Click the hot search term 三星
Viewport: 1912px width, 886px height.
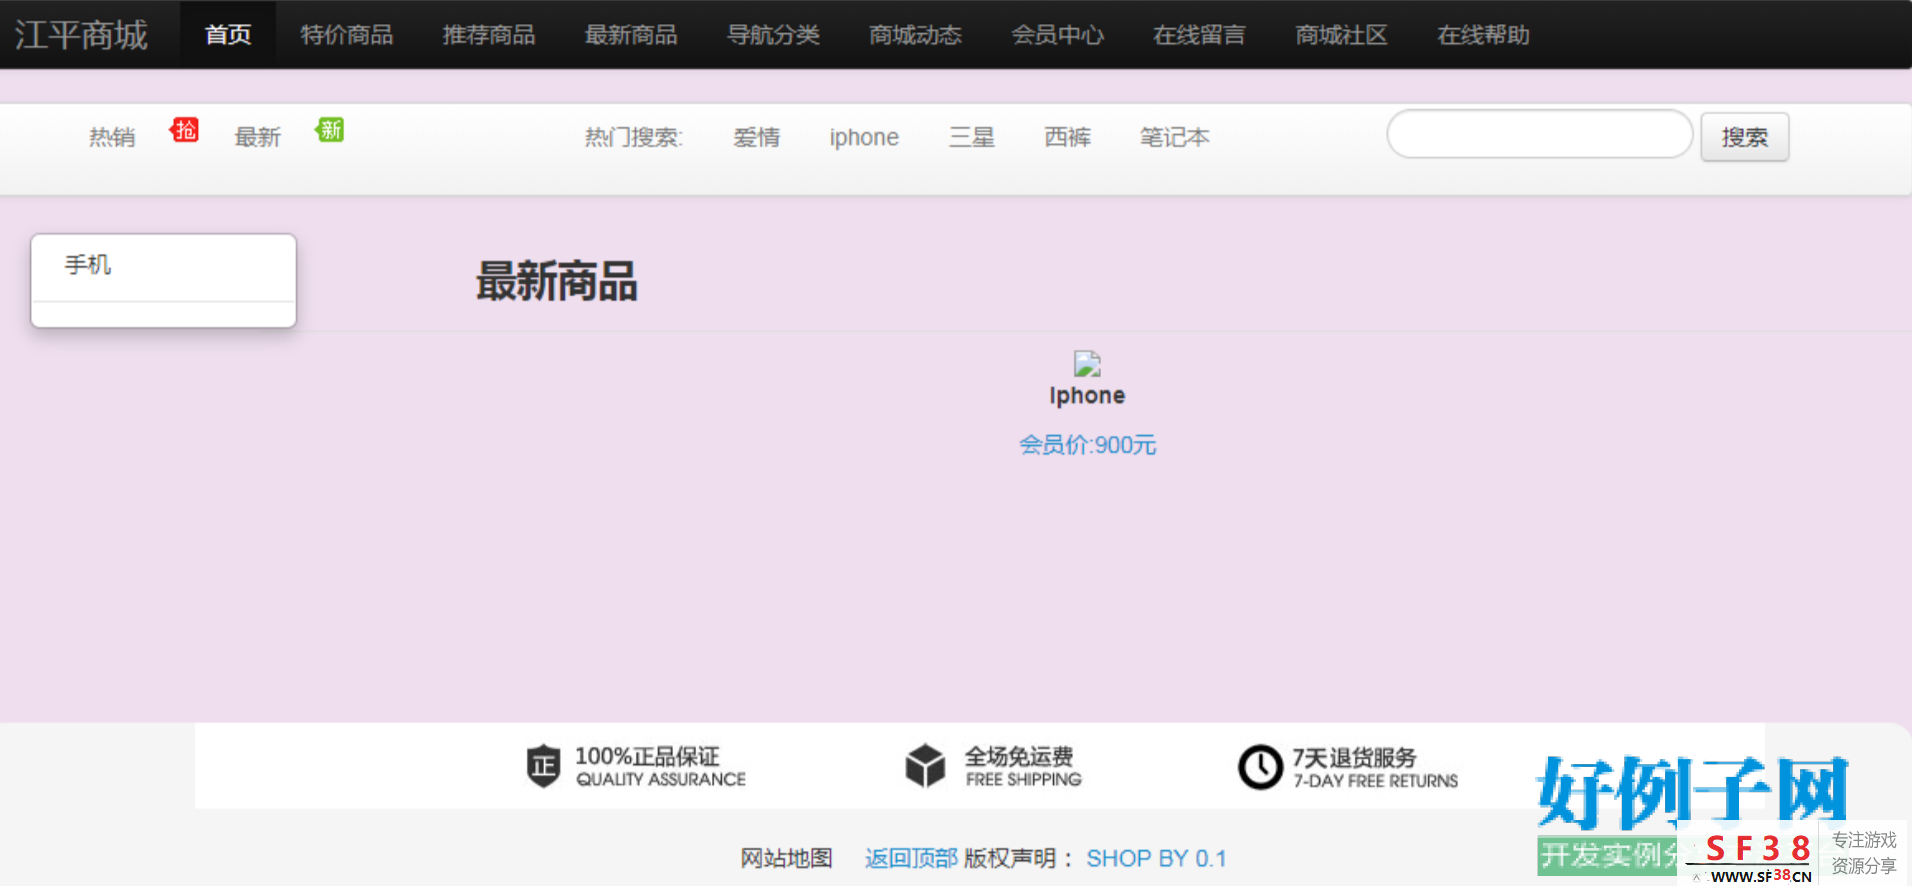point(971,137)
